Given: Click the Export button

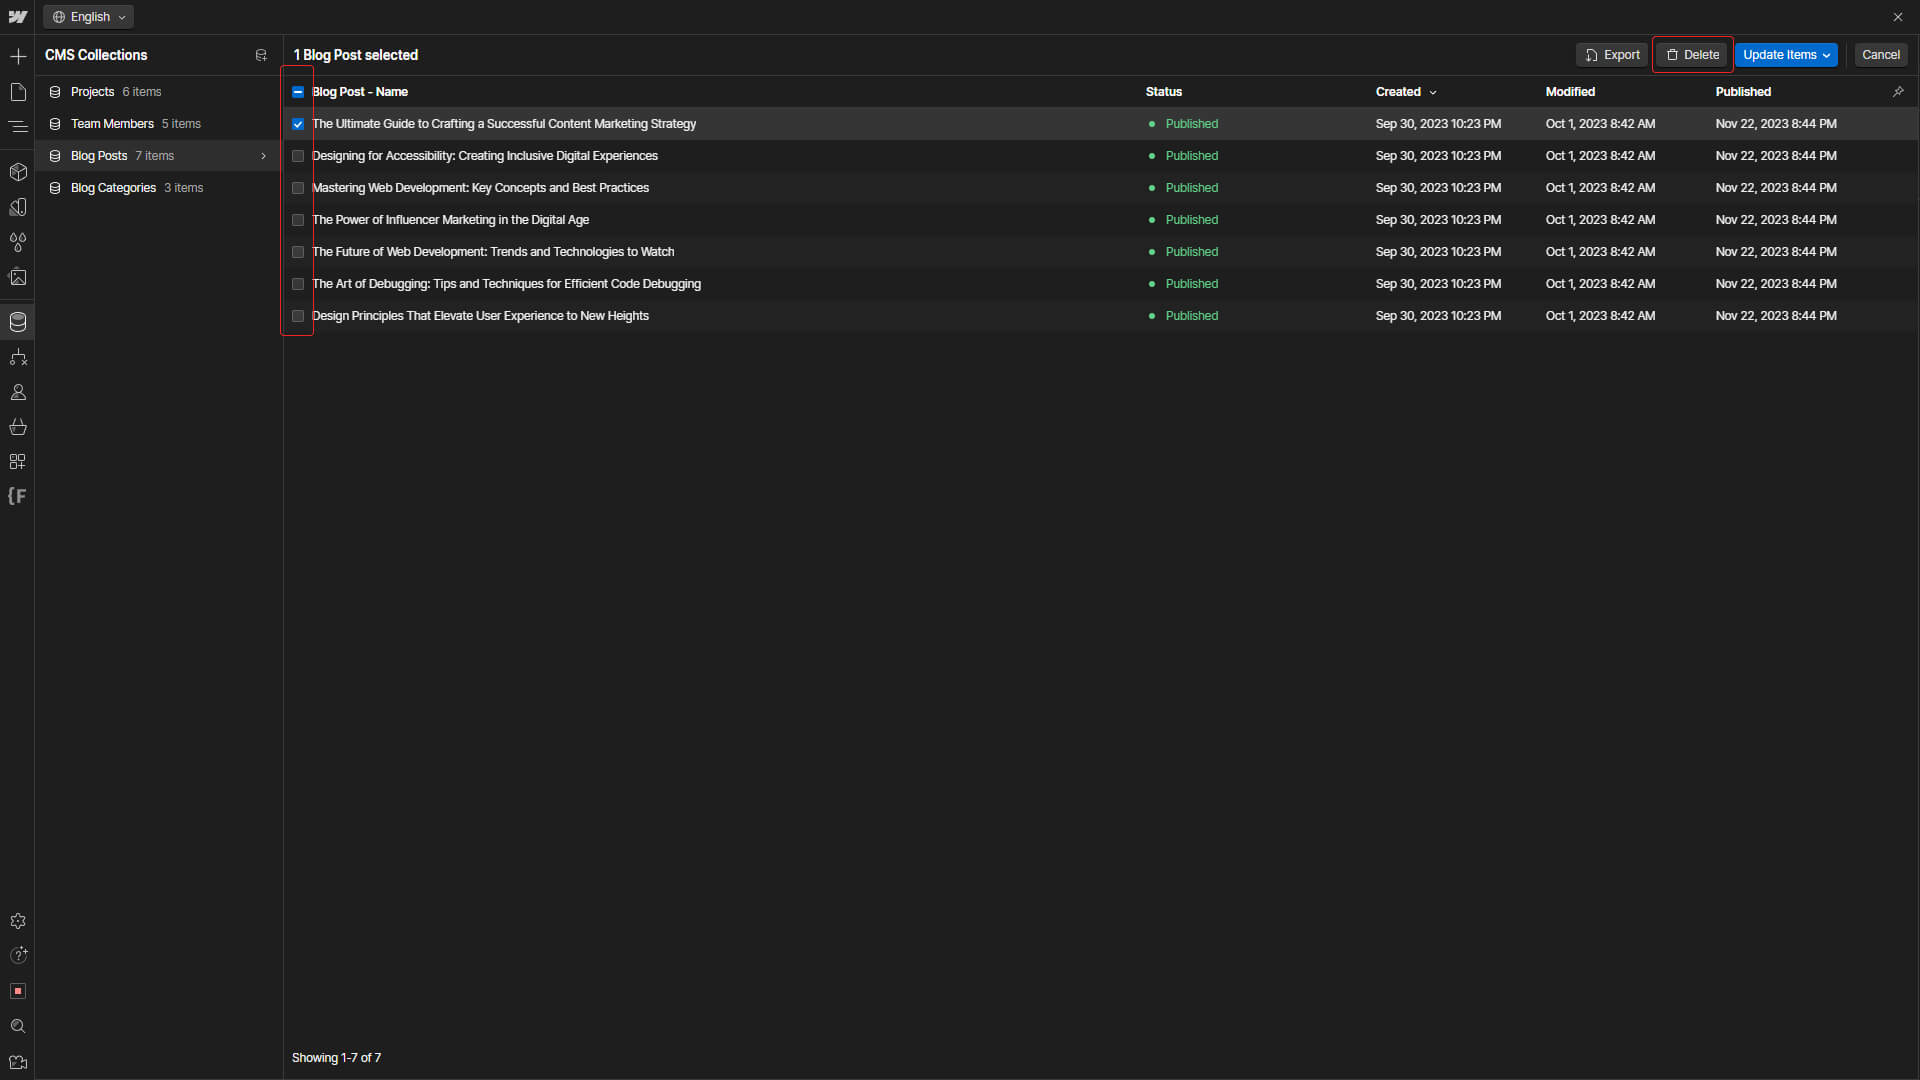Looking at the screenshot, I should click(1612, 55).
